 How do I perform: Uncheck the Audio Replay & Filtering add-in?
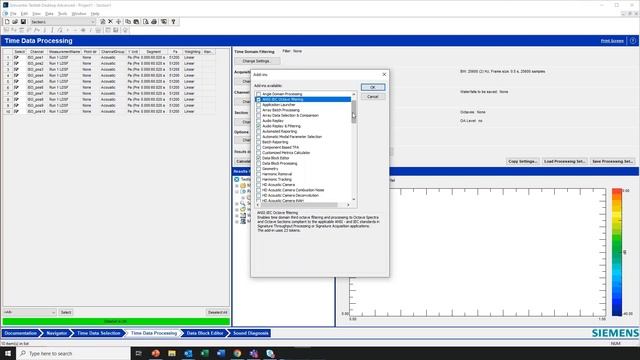[258, 126]
